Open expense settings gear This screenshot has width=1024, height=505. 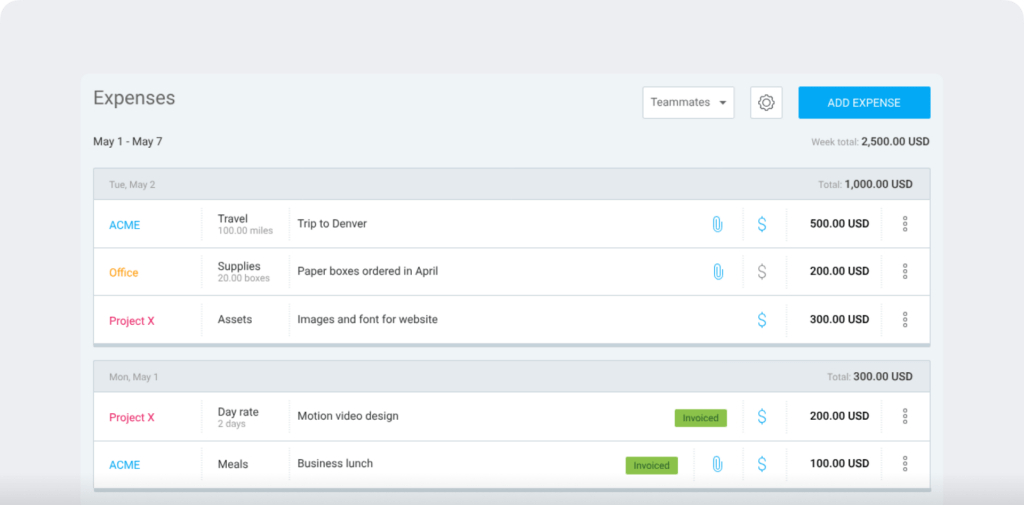pyautogui.click(x=766, y=103)
